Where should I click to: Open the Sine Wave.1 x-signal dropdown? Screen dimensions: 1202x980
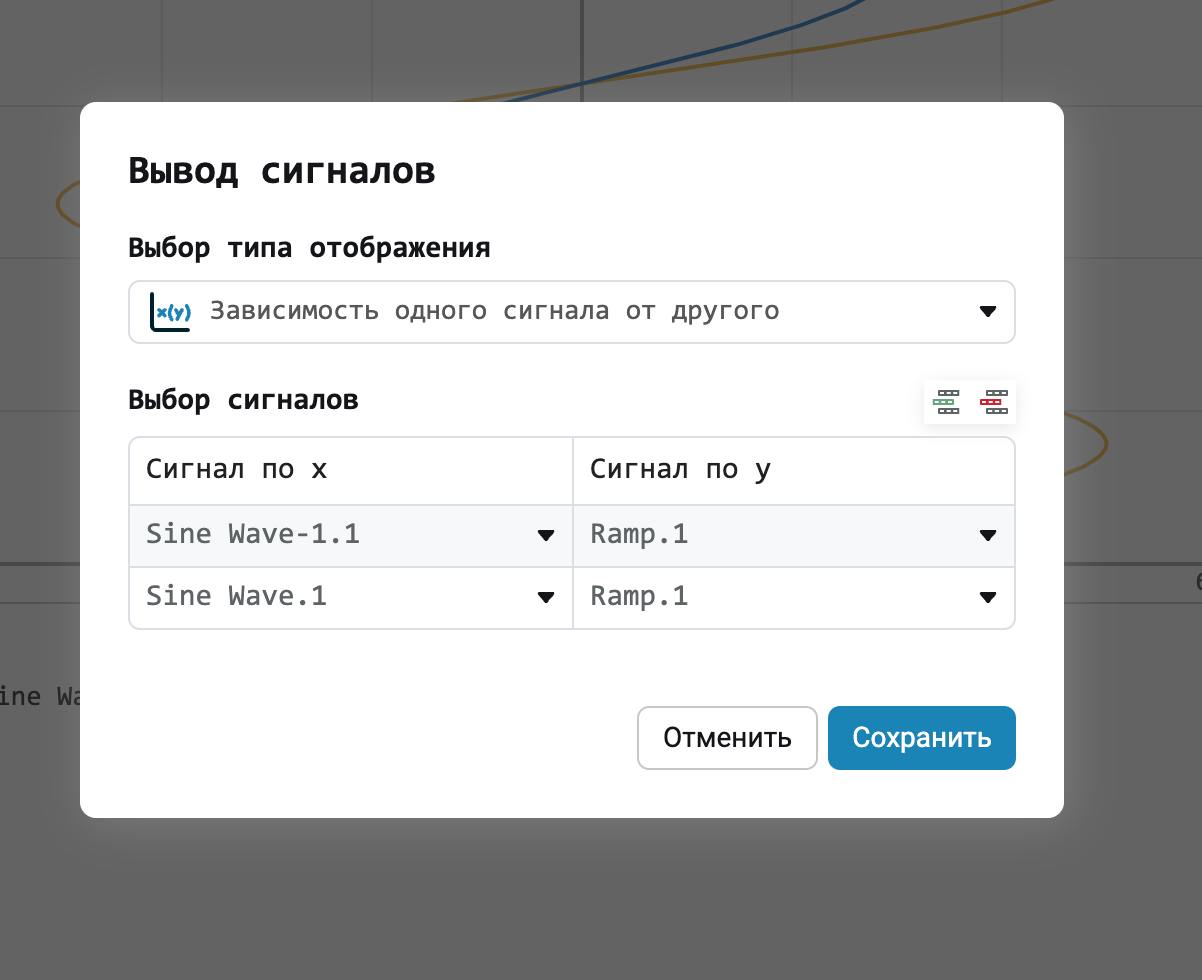tap(351, 597)
